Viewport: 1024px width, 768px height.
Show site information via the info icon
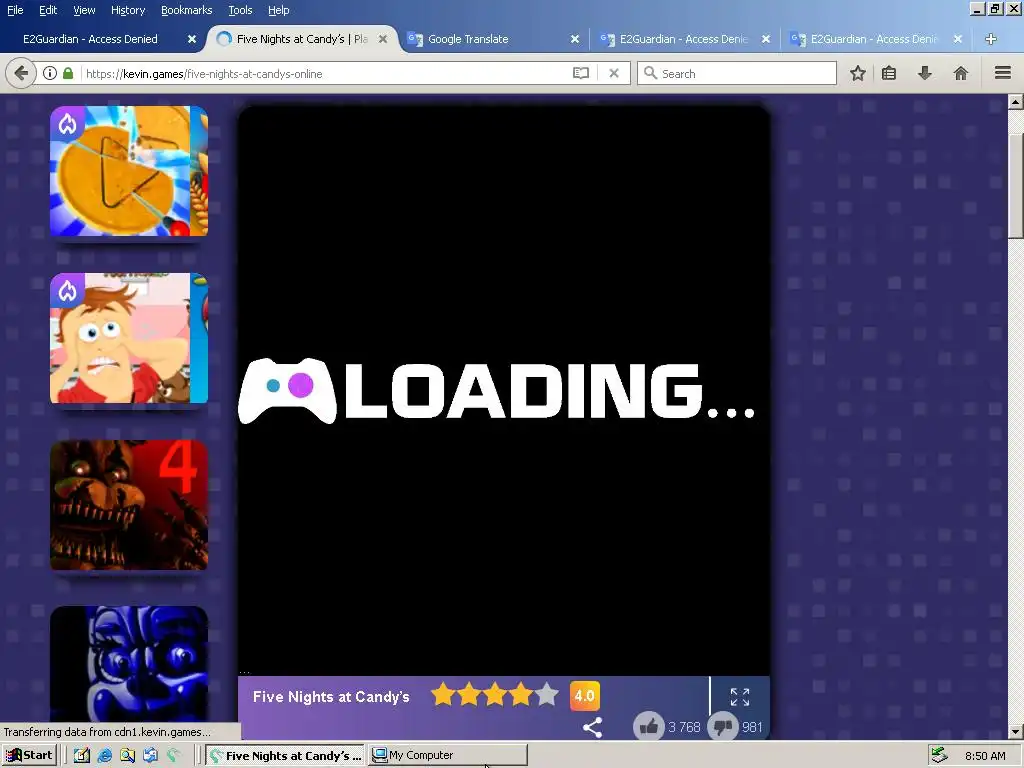point(50,73)
